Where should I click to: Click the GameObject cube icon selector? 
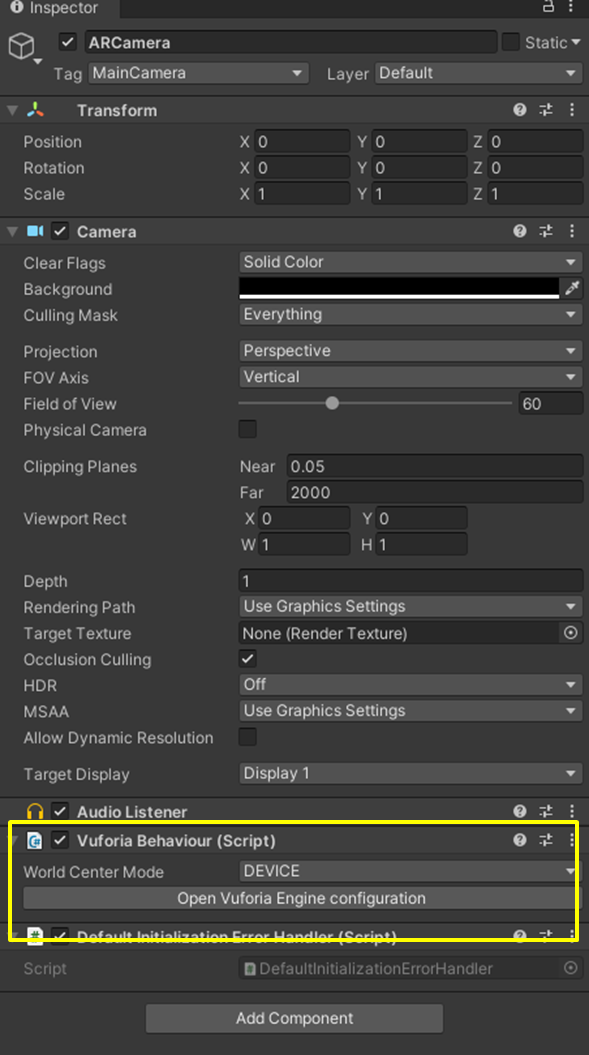point(24,48)
